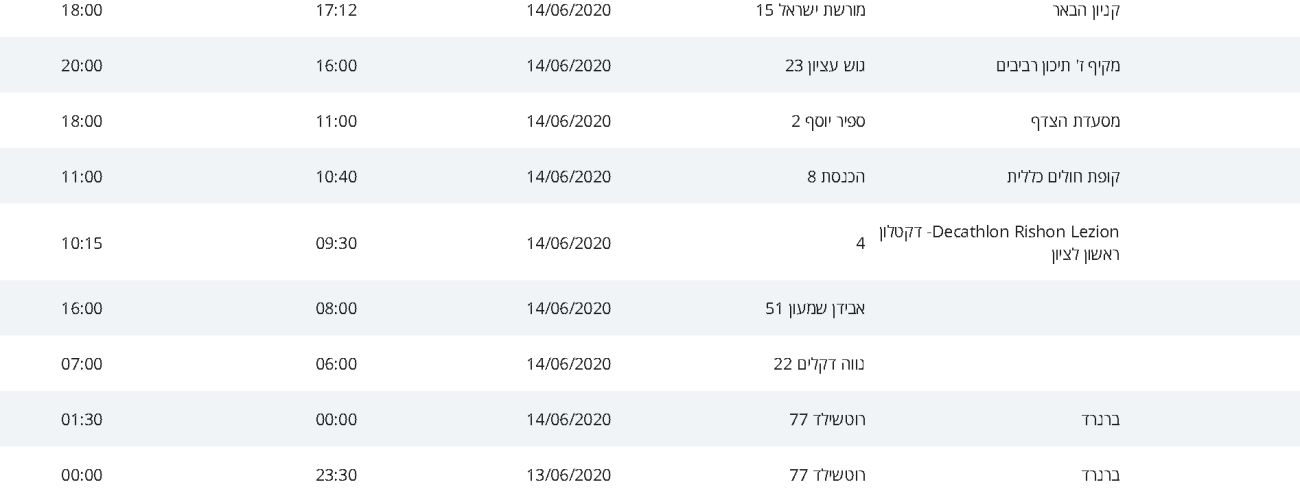This screenshot has width=1300, height=489.
Task: Click the Decathlon Rishon Lezion place name
Action: (x=999, y=243)
